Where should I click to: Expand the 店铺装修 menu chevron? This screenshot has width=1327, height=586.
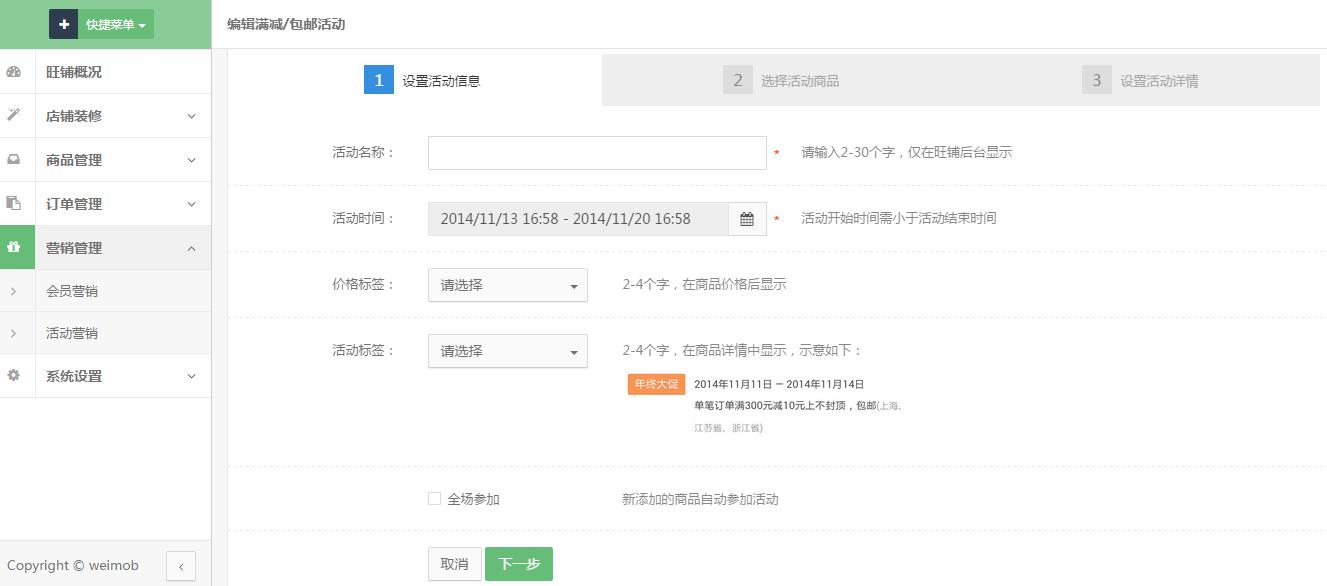(191, 116)
